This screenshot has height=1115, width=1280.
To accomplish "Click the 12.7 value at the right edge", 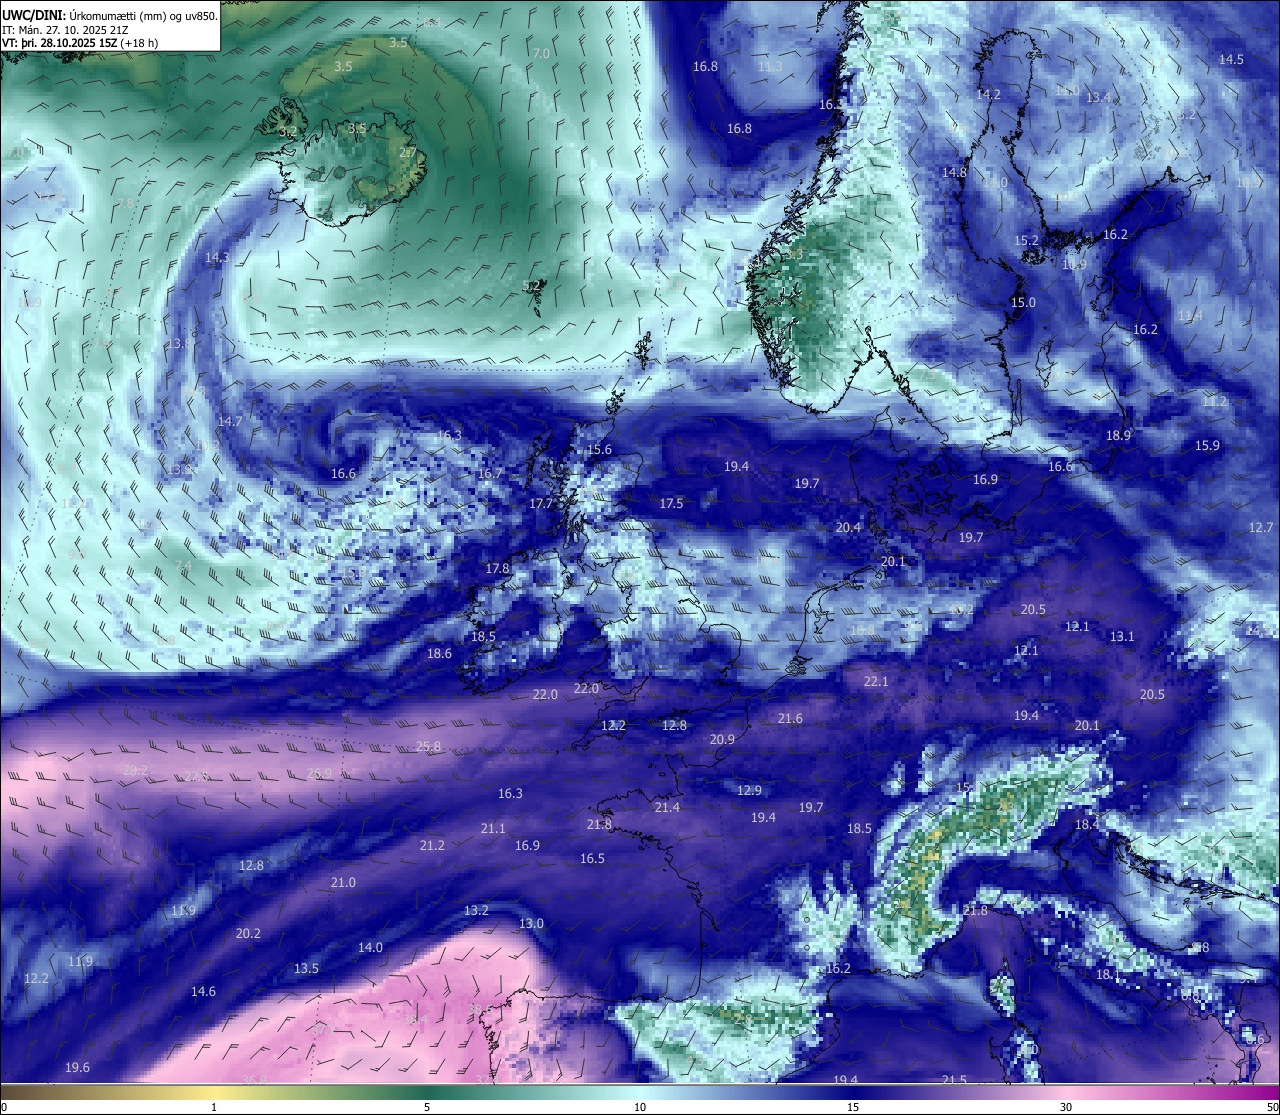I will [x=1261, y=527].
